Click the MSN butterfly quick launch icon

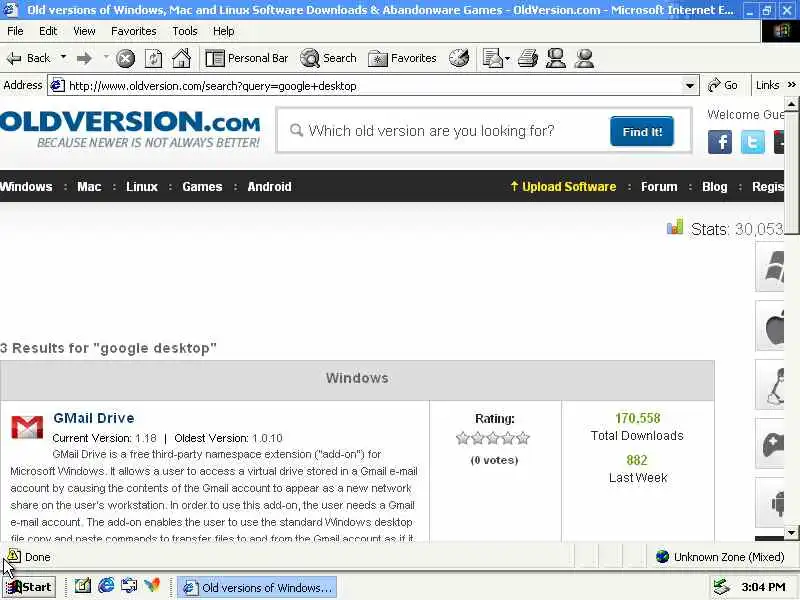pos(153,585)
